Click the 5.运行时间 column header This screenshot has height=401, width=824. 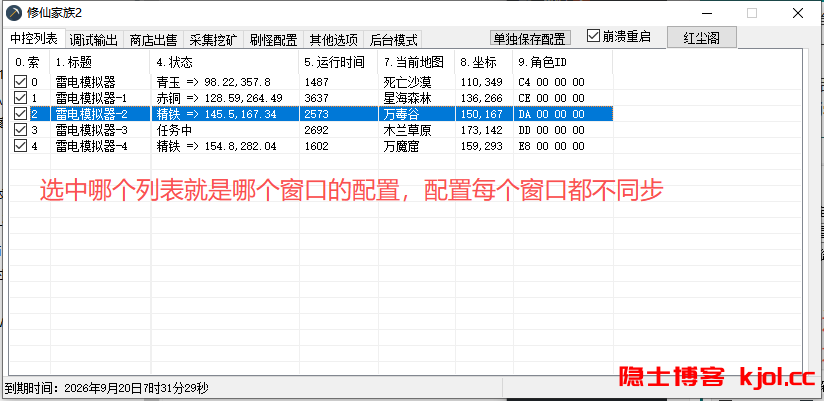pyautogui.click(x=338, y=63)
